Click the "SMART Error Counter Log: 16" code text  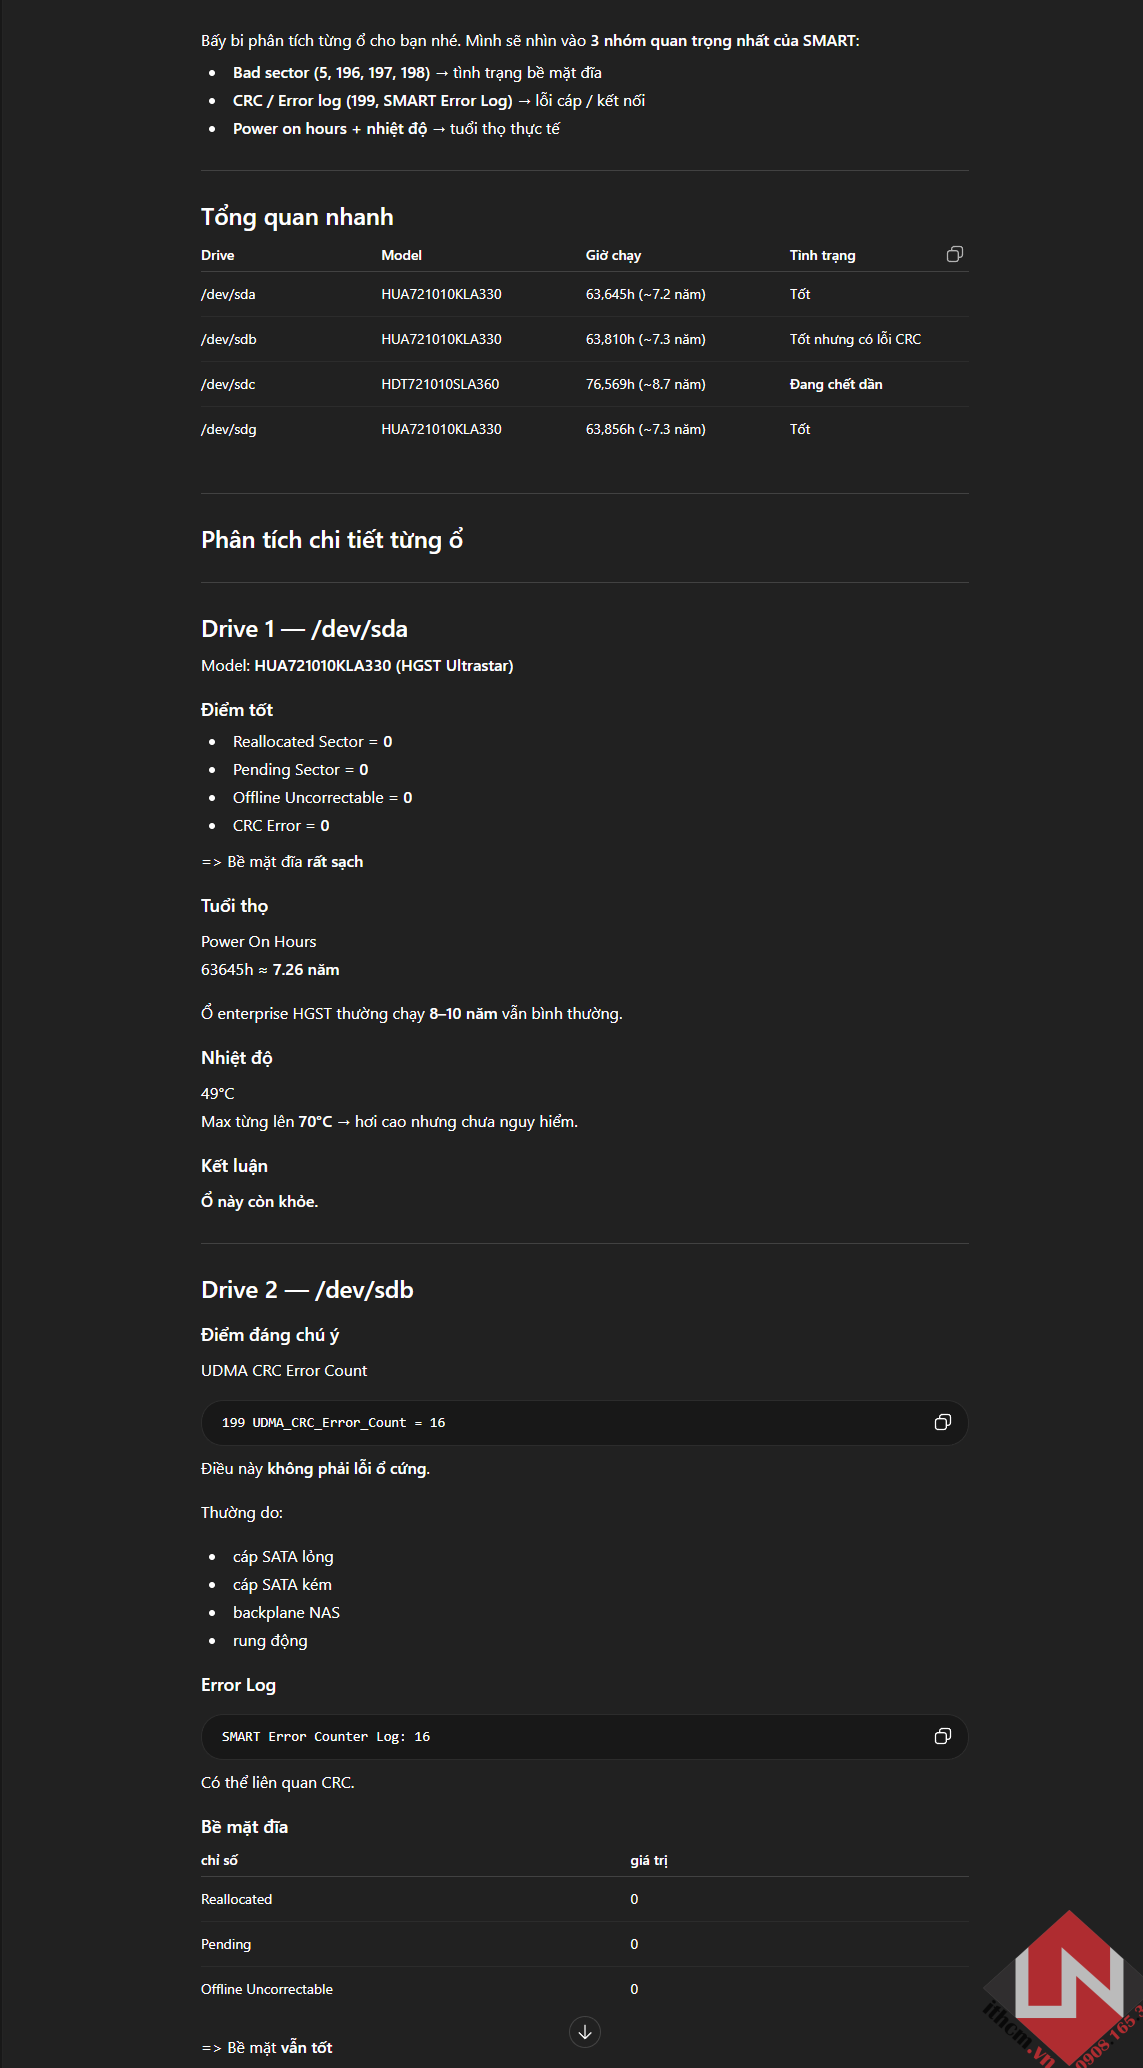click(x=326, y=1737)
